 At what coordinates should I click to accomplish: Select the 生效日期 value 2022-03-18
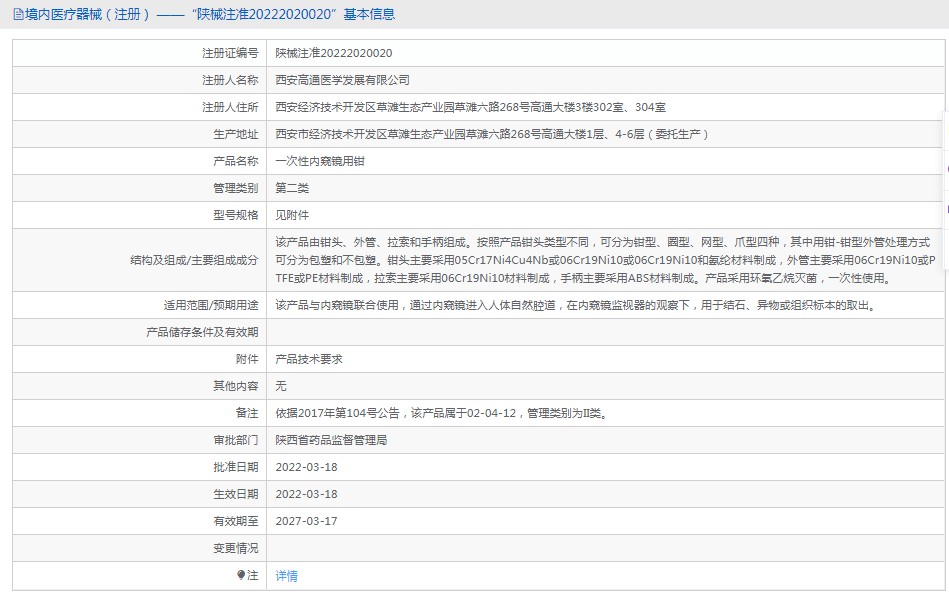click(x=306, y=494)
